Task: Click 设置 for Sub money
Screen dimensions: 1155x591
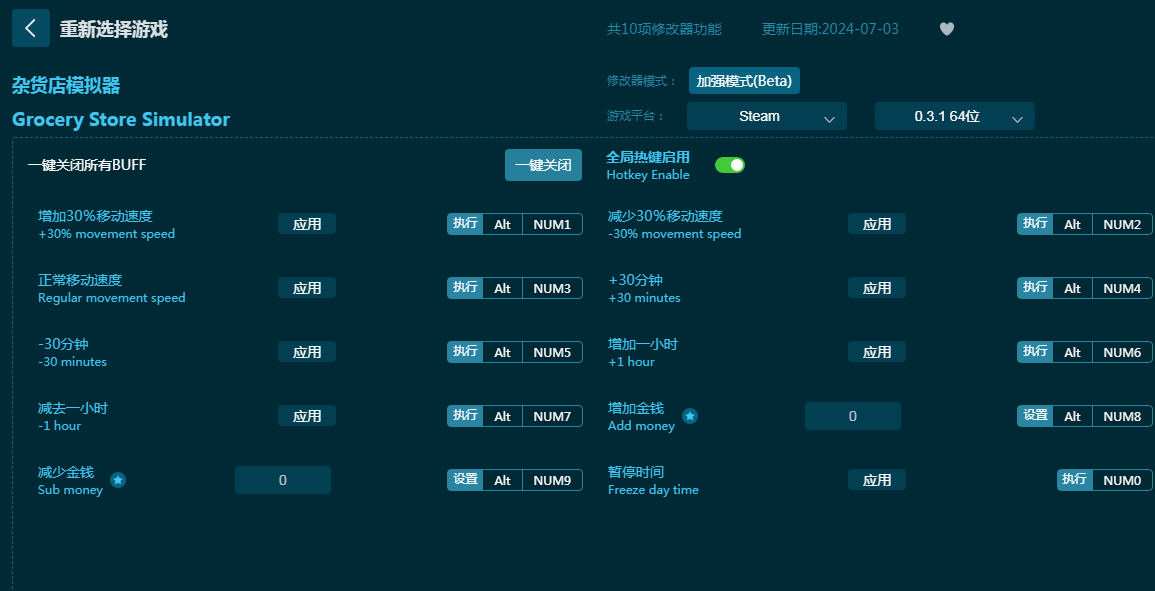Action: click(x=465, y=480)
